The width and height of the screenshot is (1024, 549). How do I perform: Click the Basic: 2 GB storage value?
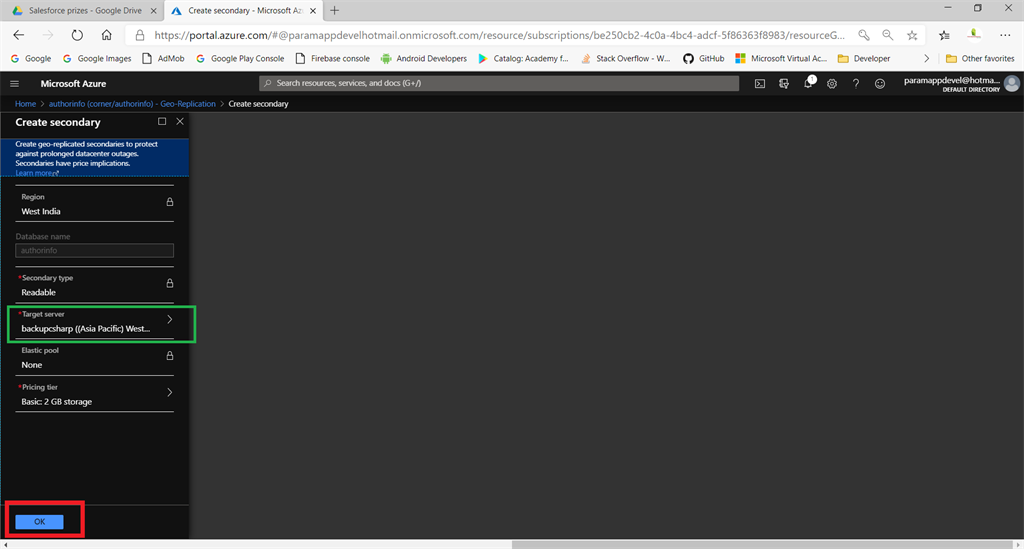point(56,401)
